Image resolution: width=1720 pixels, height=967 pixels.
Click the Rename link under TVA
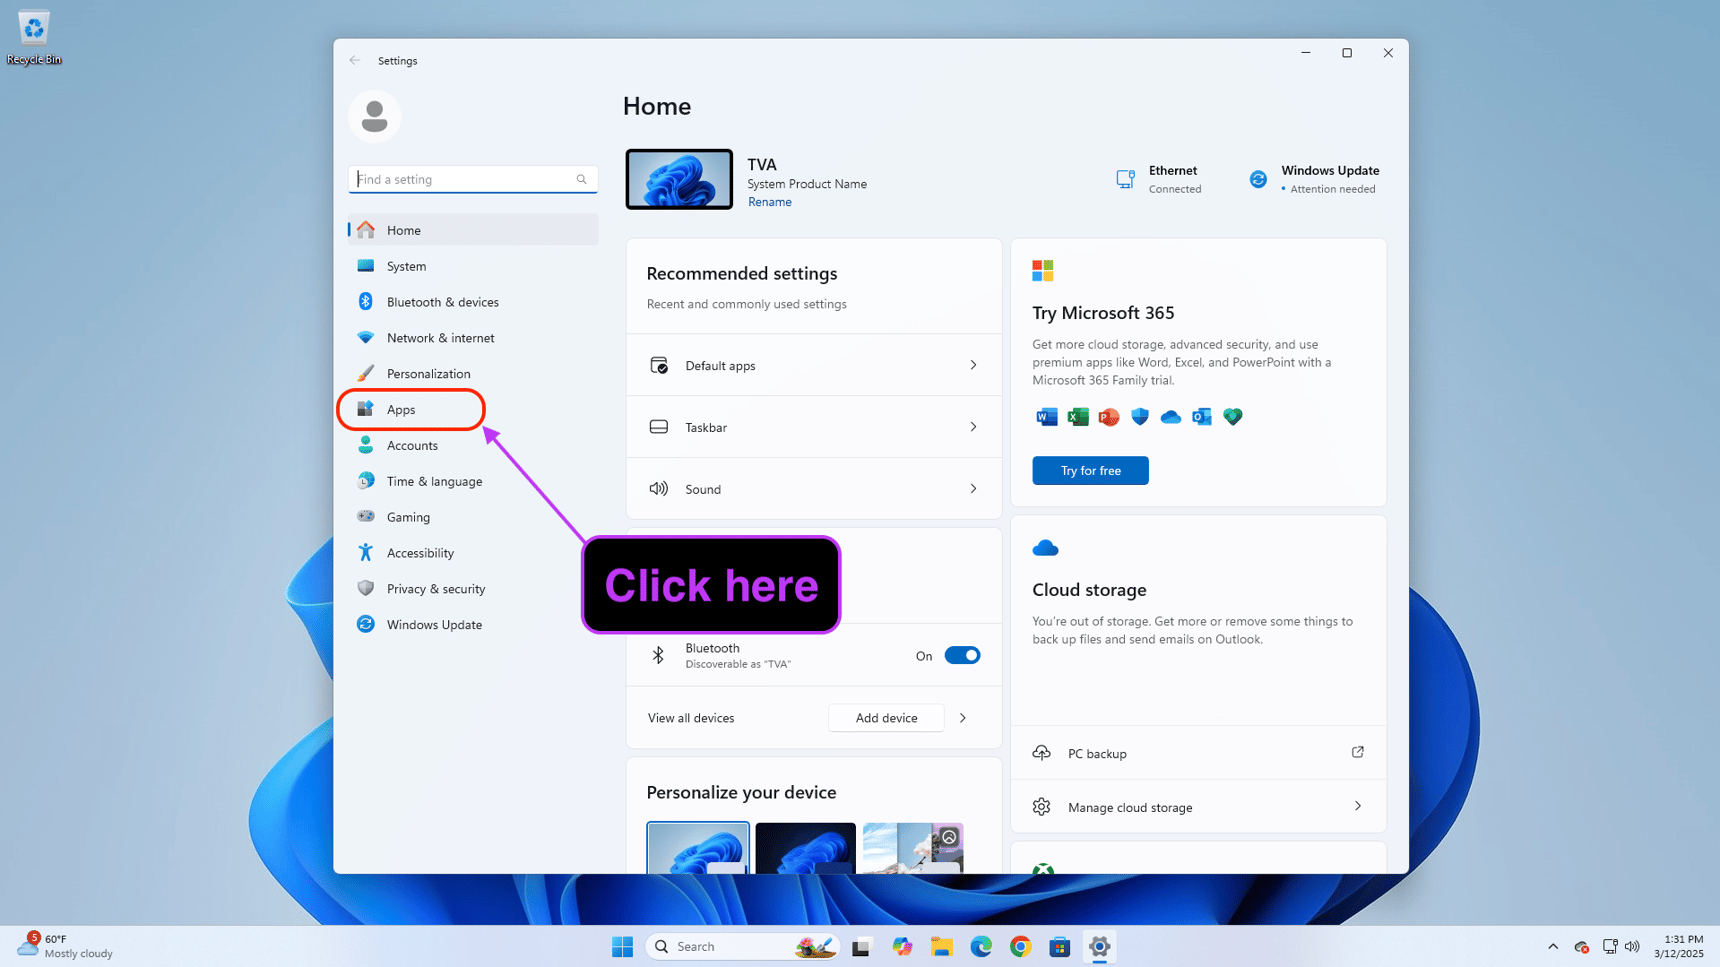coord(769,201)
